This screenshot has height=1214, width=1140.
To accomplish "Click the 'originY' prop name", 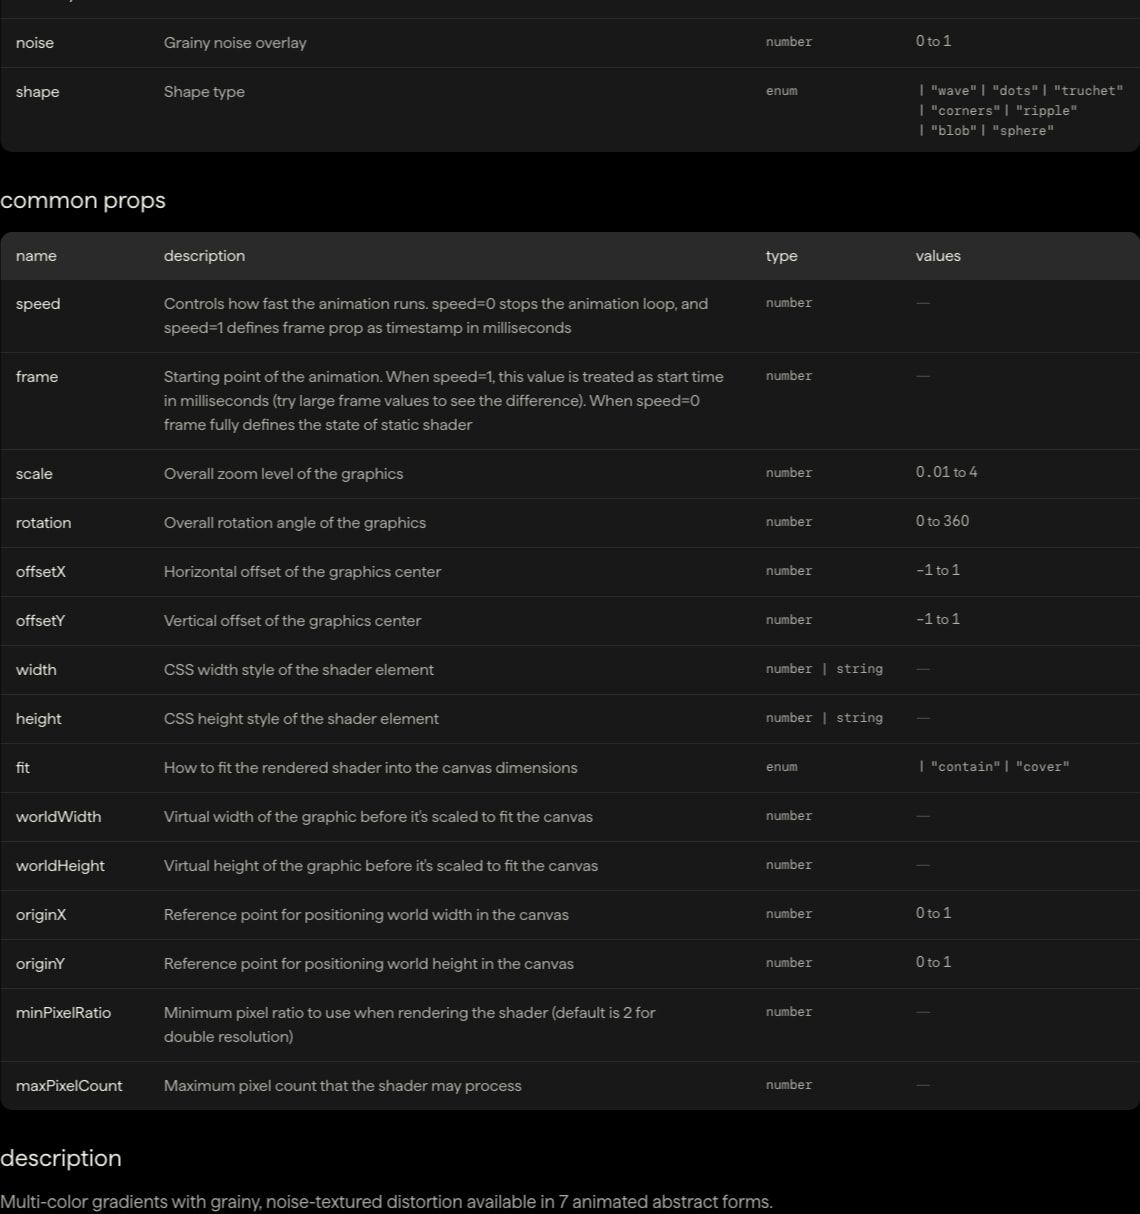I will pyautogui.click(x=41, y=964).
